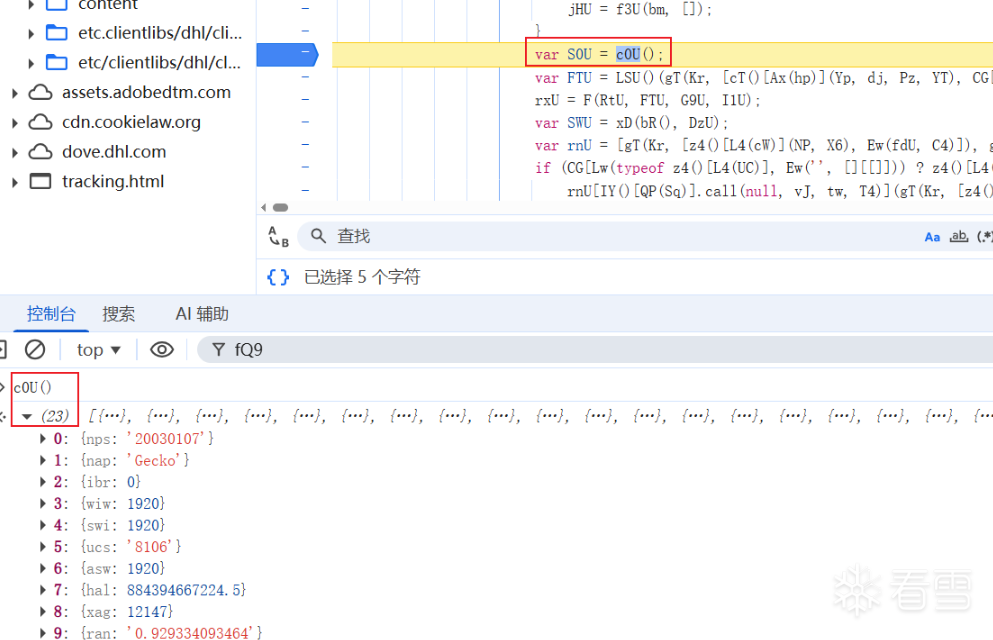Click the clear console icon
Screen dimensions: 993x640
[35, 349]
